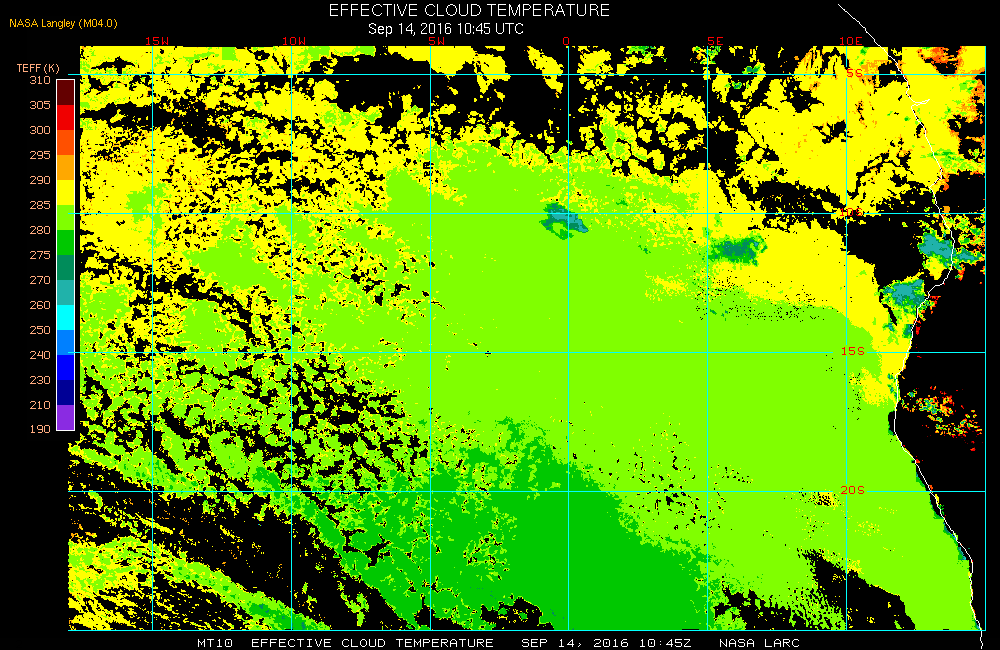1000x650 pixels.
Task: Select the '210' legend value
Action: 40,404
